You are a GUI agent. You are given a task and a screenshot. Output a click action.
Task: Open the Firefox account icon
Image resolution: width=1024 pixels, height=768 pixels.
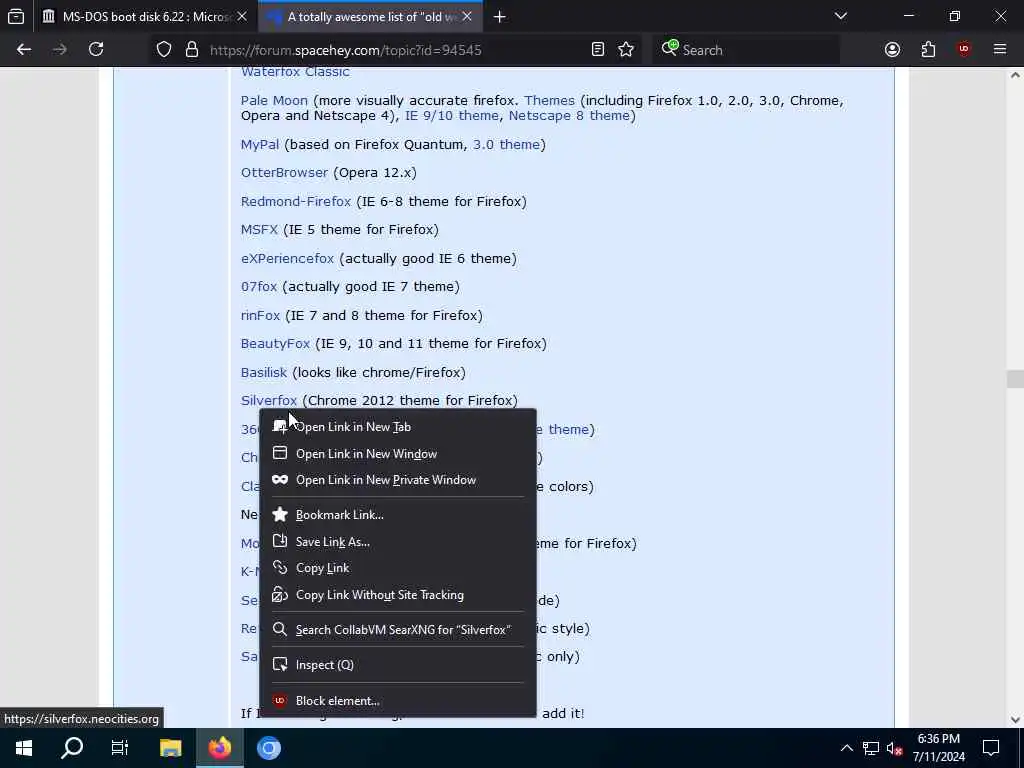pos(892,50)
